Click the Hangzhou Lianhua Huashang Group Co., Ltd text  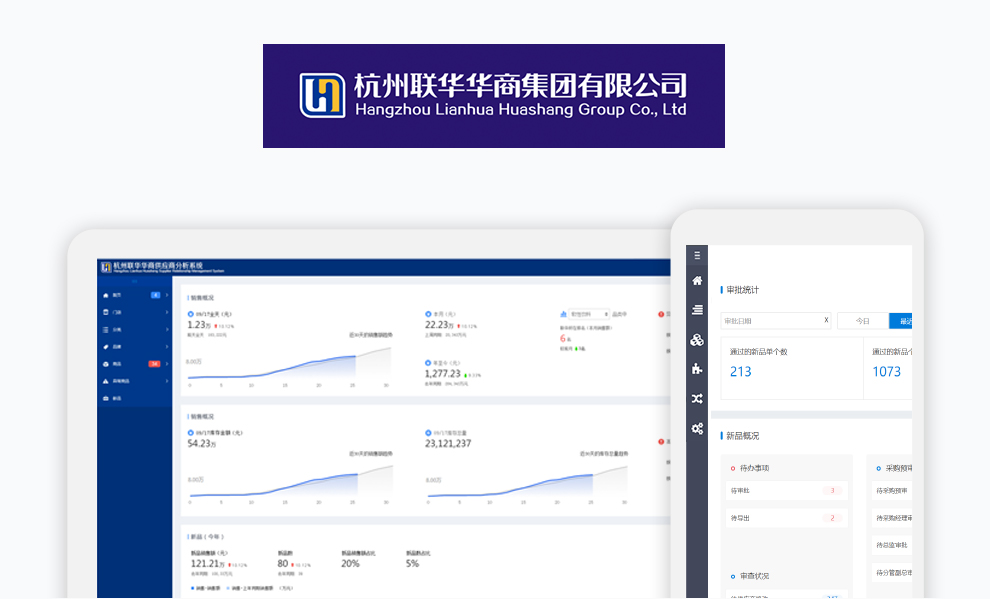click(x=520, y=110)
